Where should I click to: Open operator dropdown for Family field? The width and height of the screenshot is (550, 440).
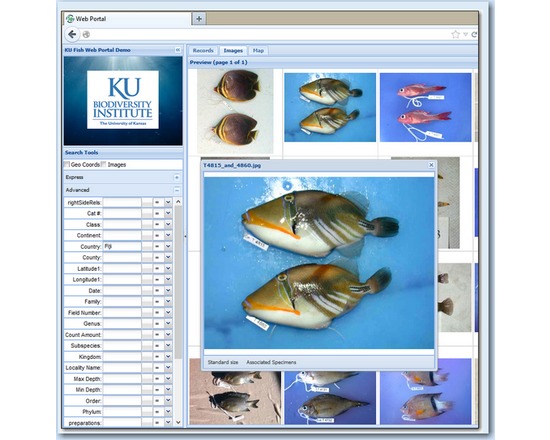tap(168, 301)
